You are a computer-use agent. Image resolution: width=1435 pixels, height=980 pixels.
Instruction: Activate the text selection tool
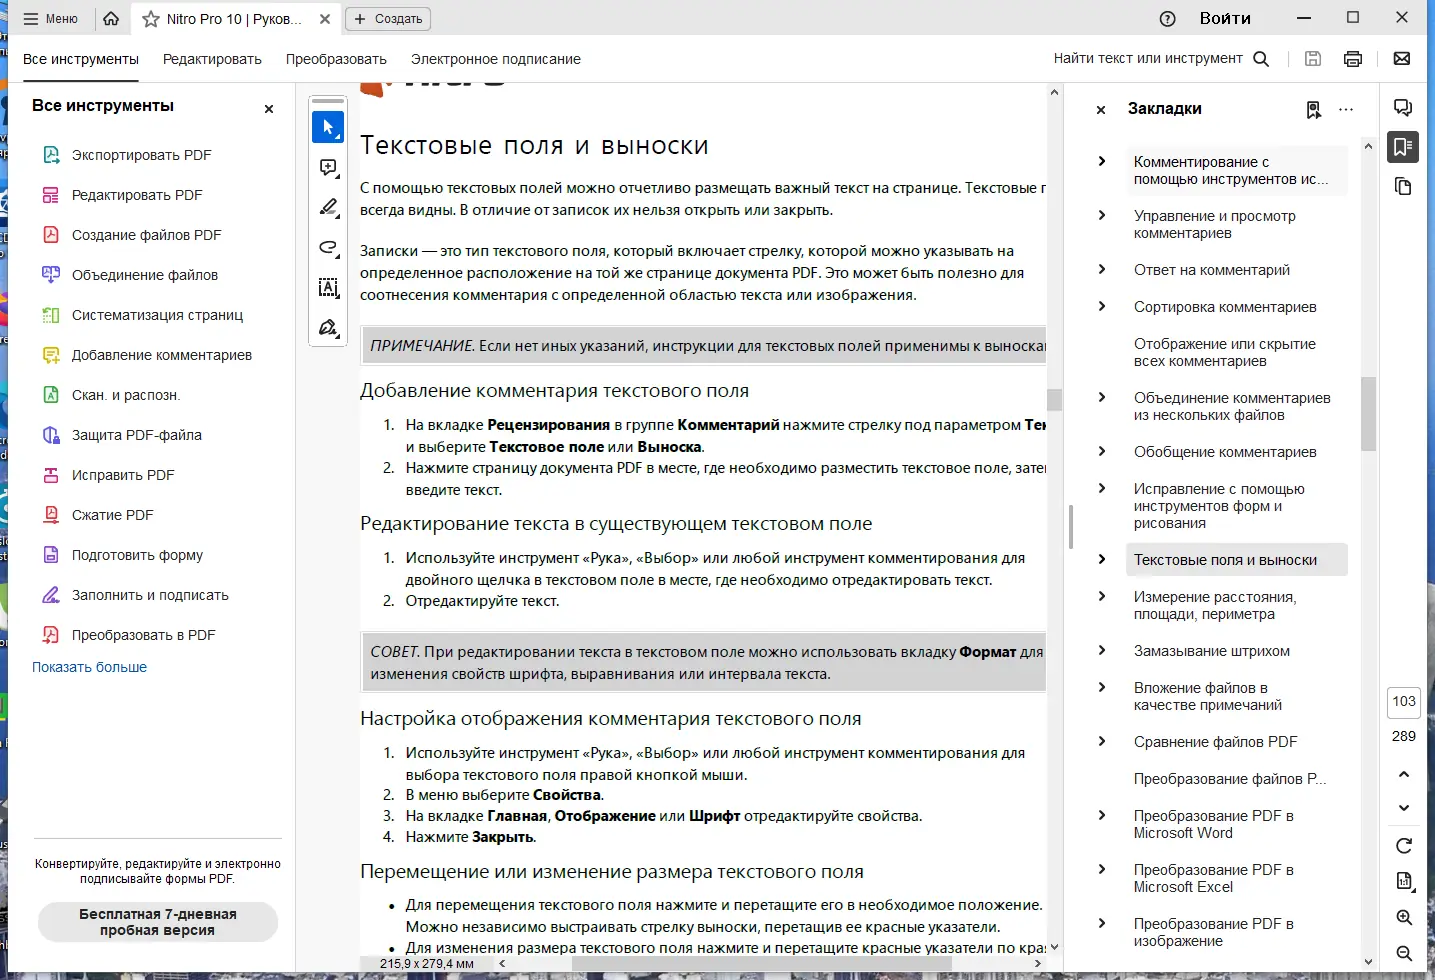point(328,288)
